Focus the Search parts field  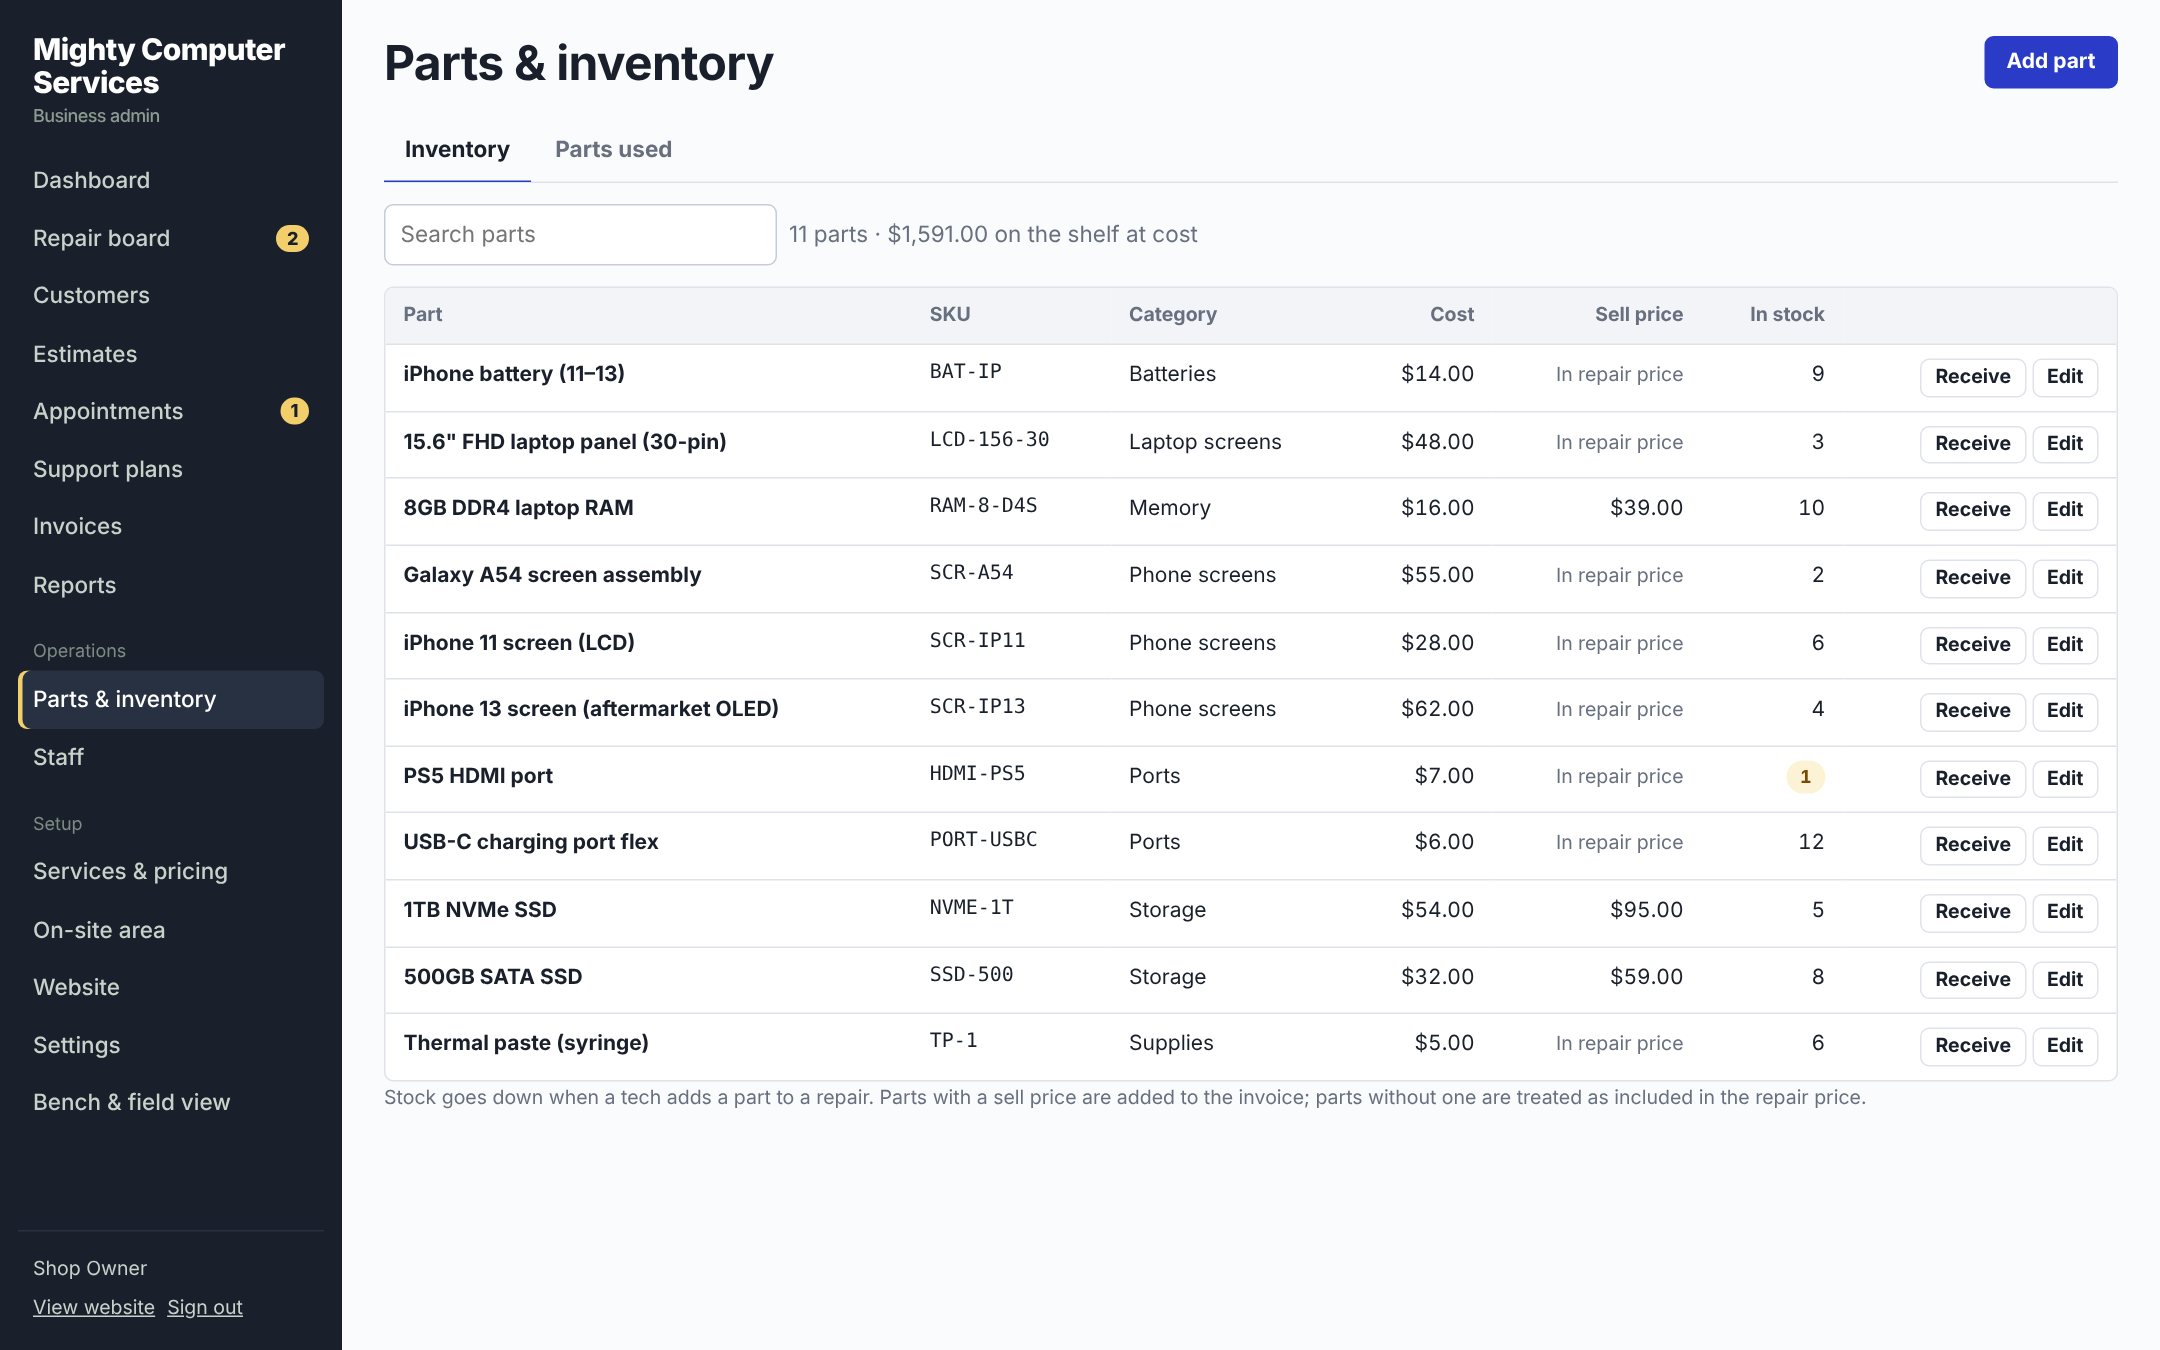pyautogui.click(x=580, y=234)
